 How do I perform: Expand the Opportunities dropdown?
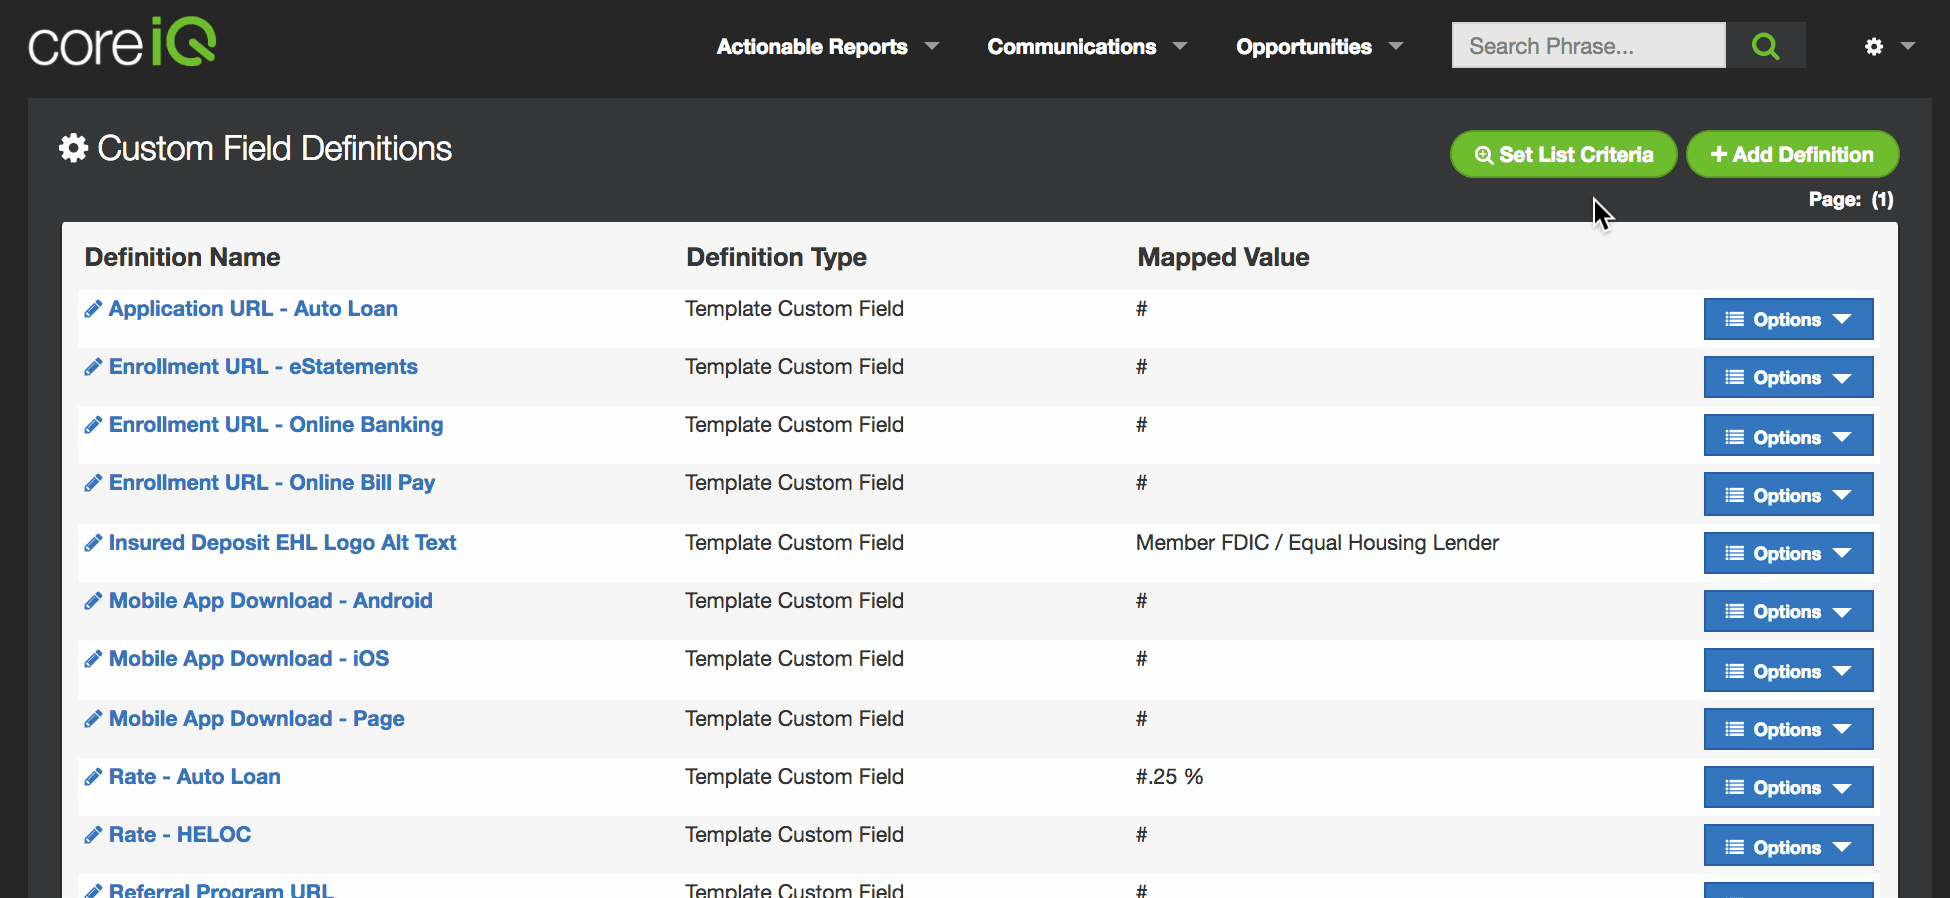pyautogui.click(x=1318, y=47)
